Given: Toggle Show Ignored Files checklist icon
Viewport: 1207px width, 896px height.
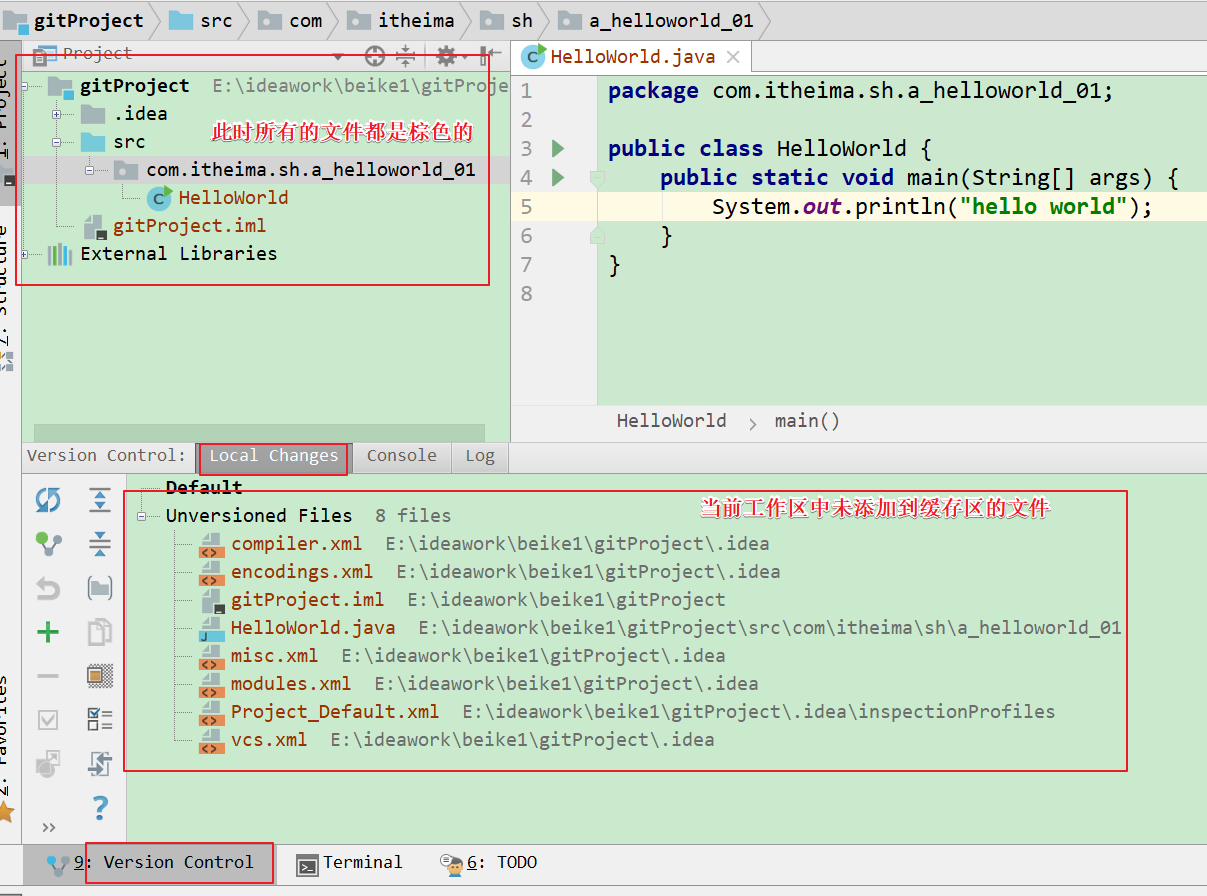Looking at the screenshot, I should (100, 719).
